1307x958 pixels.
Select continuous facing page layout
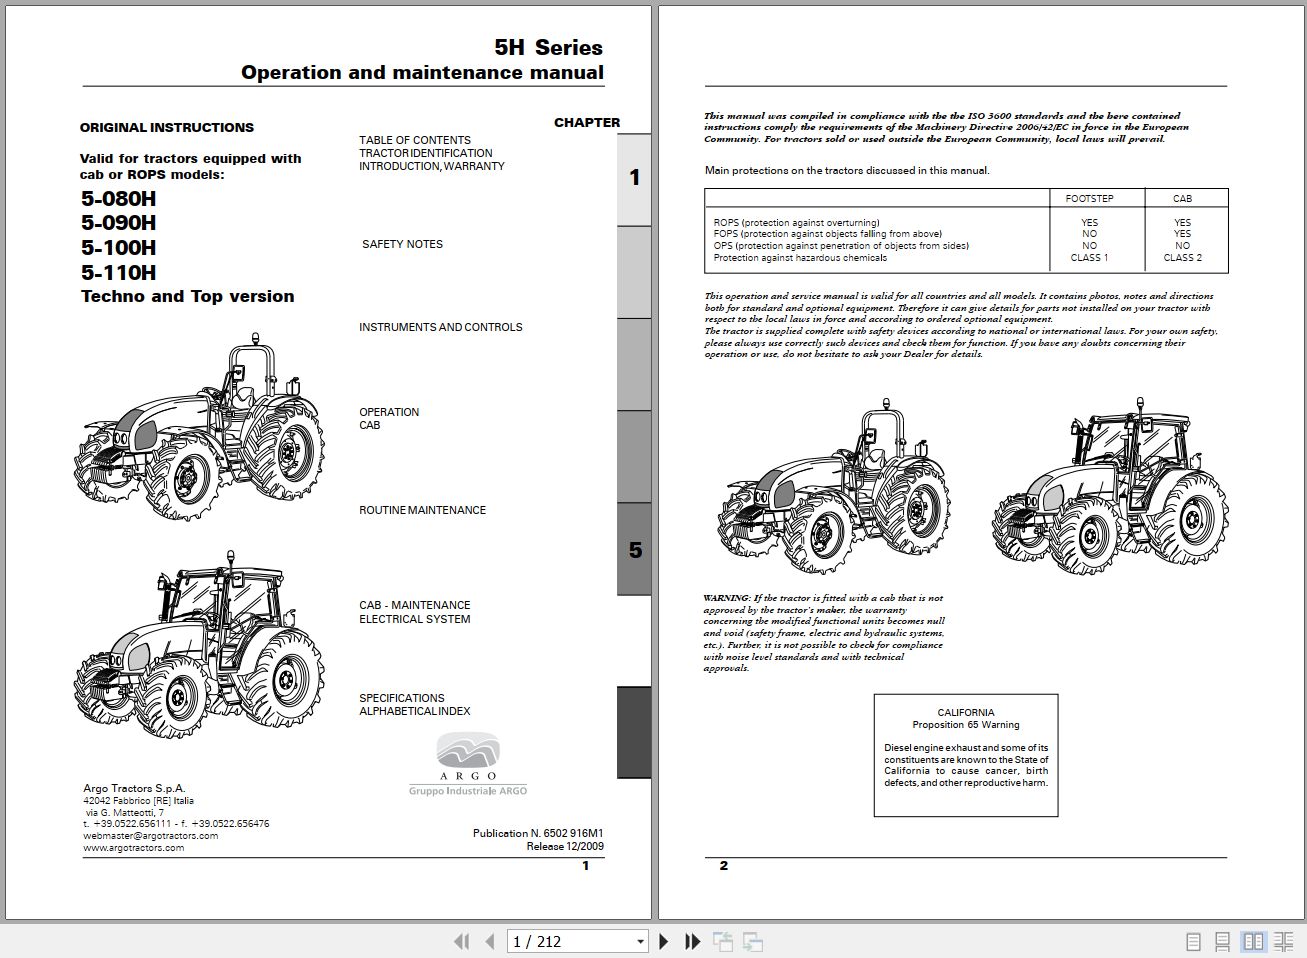click(1283, 941)
